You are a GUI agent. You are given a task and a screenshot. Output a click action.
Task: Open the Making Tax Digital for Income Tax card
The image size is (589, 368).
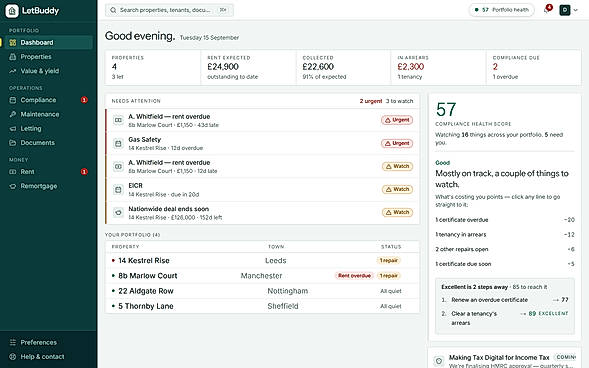pos(505,359)
